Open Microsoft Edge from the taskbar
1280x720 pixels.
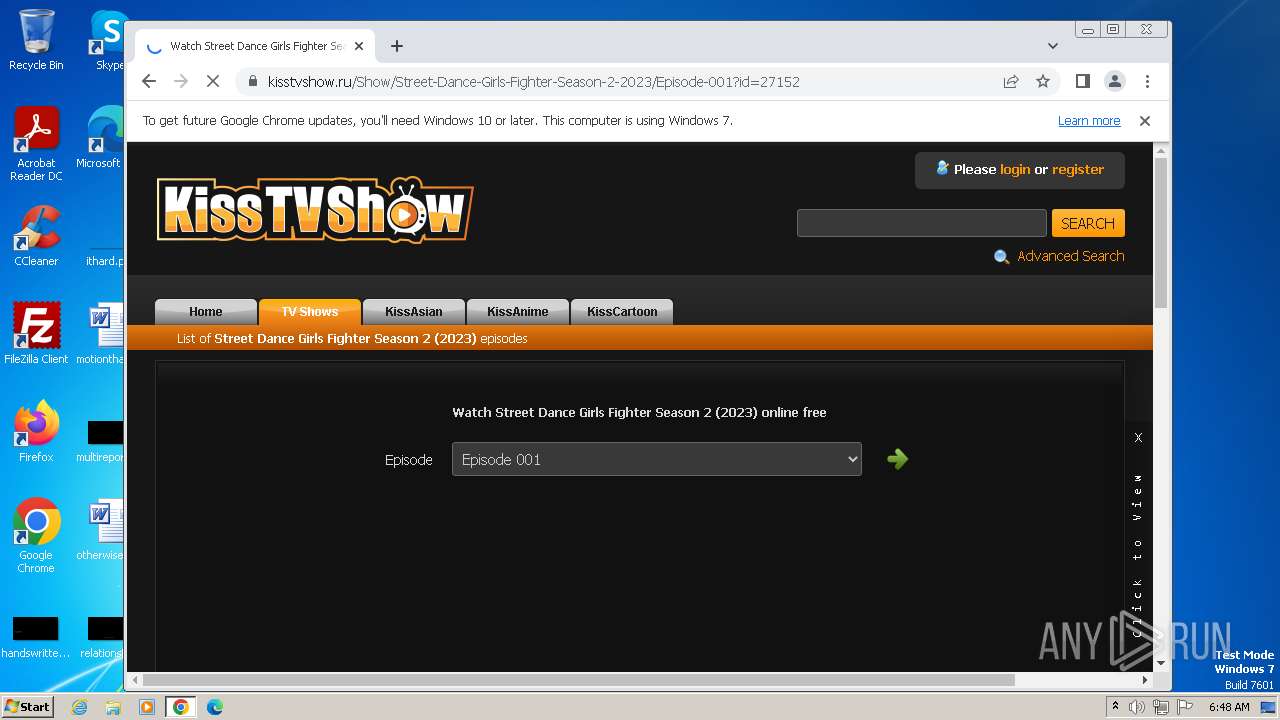(215, 707)
